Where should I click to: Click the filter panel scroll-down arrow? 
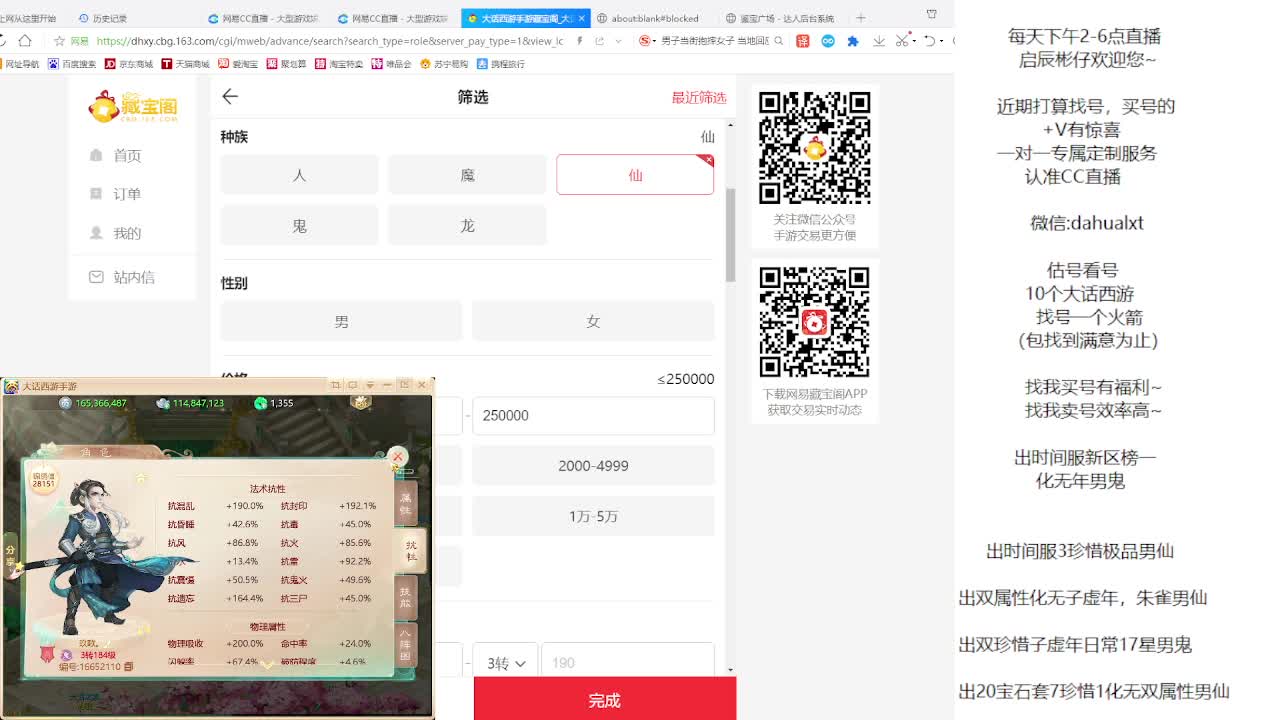(x=731, y=669)
